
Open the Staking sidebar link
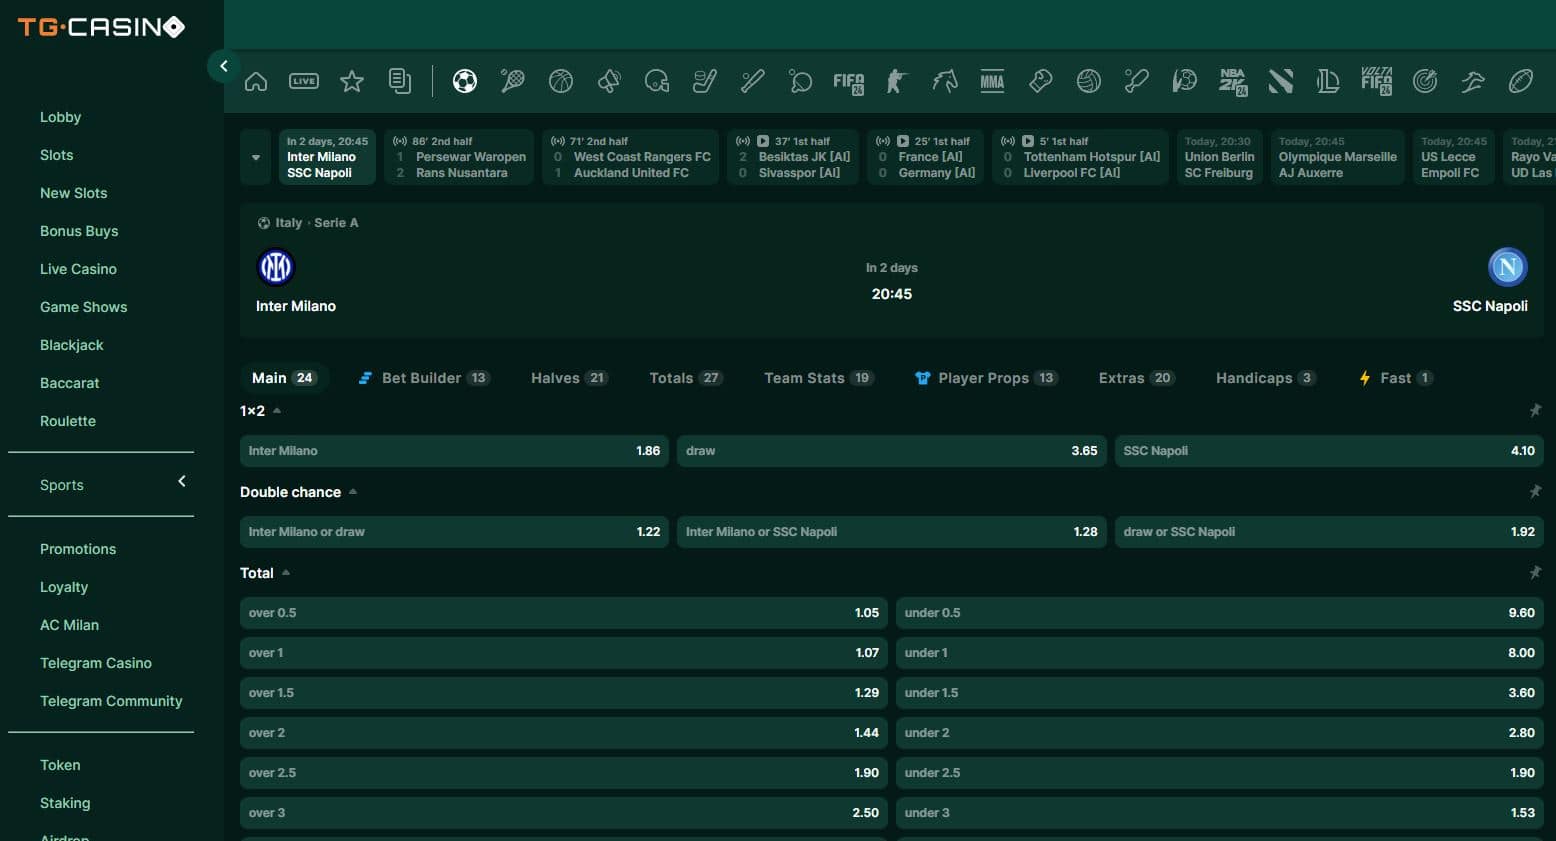pos(65,803)
